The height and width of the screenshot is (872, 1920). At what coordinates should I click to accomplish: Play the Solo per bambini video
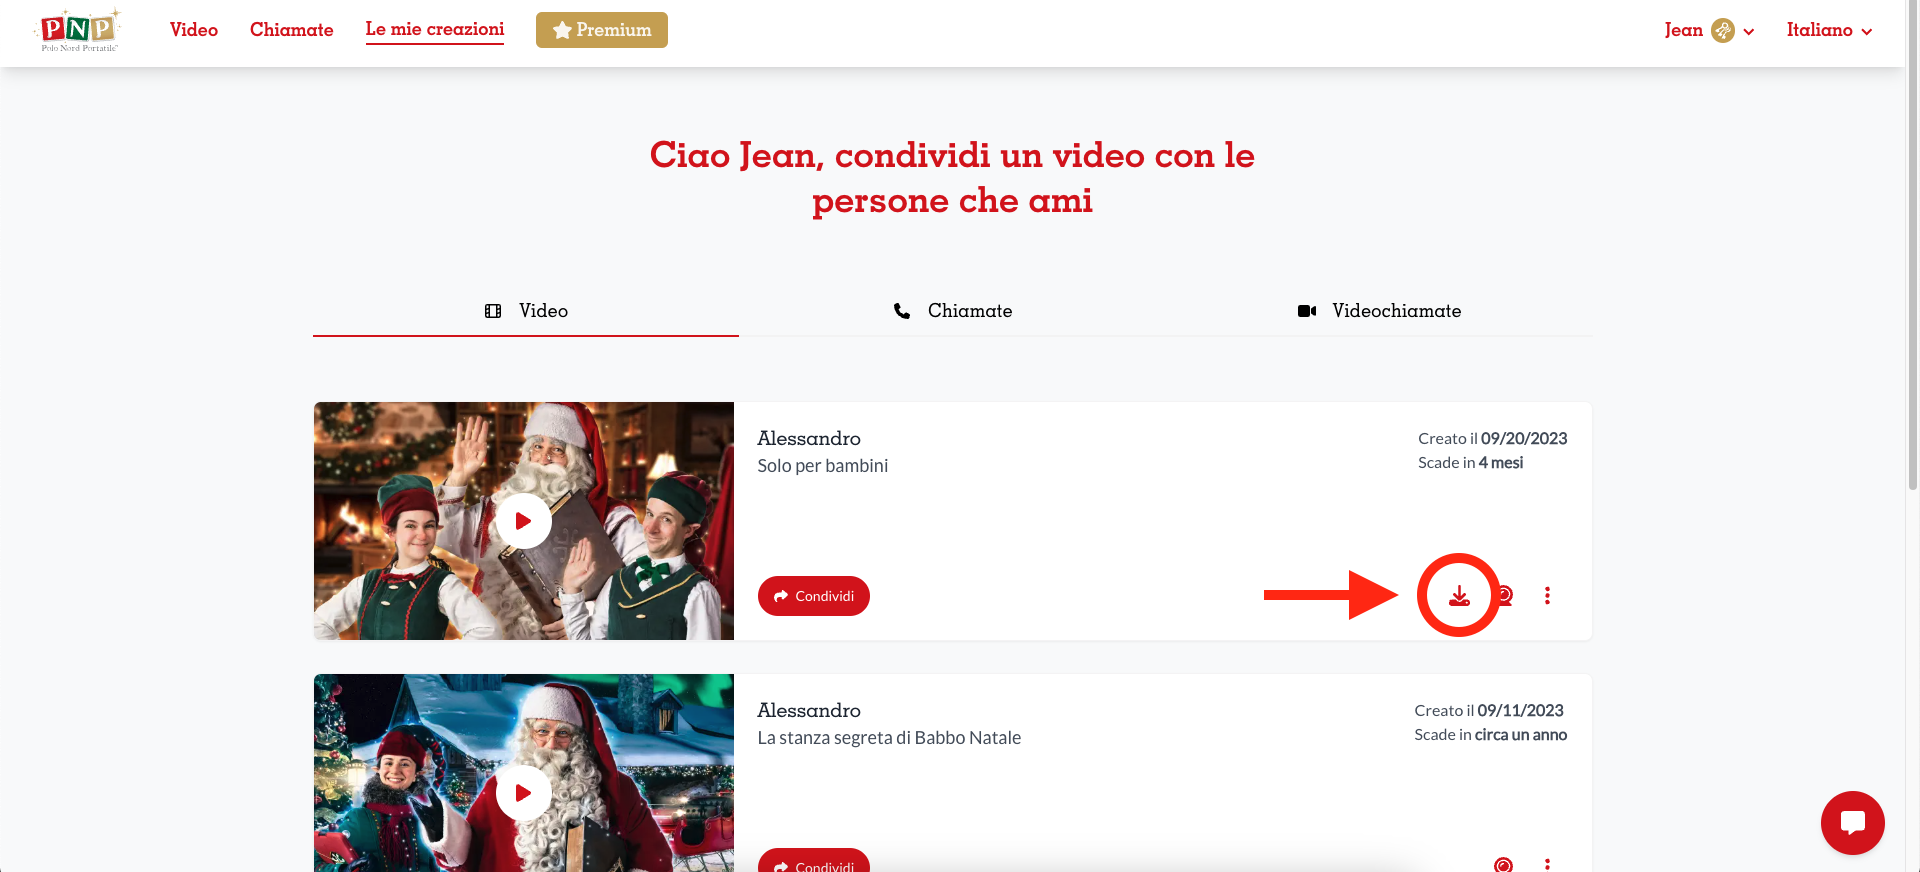pyautogui.click(x=523, y=521)
